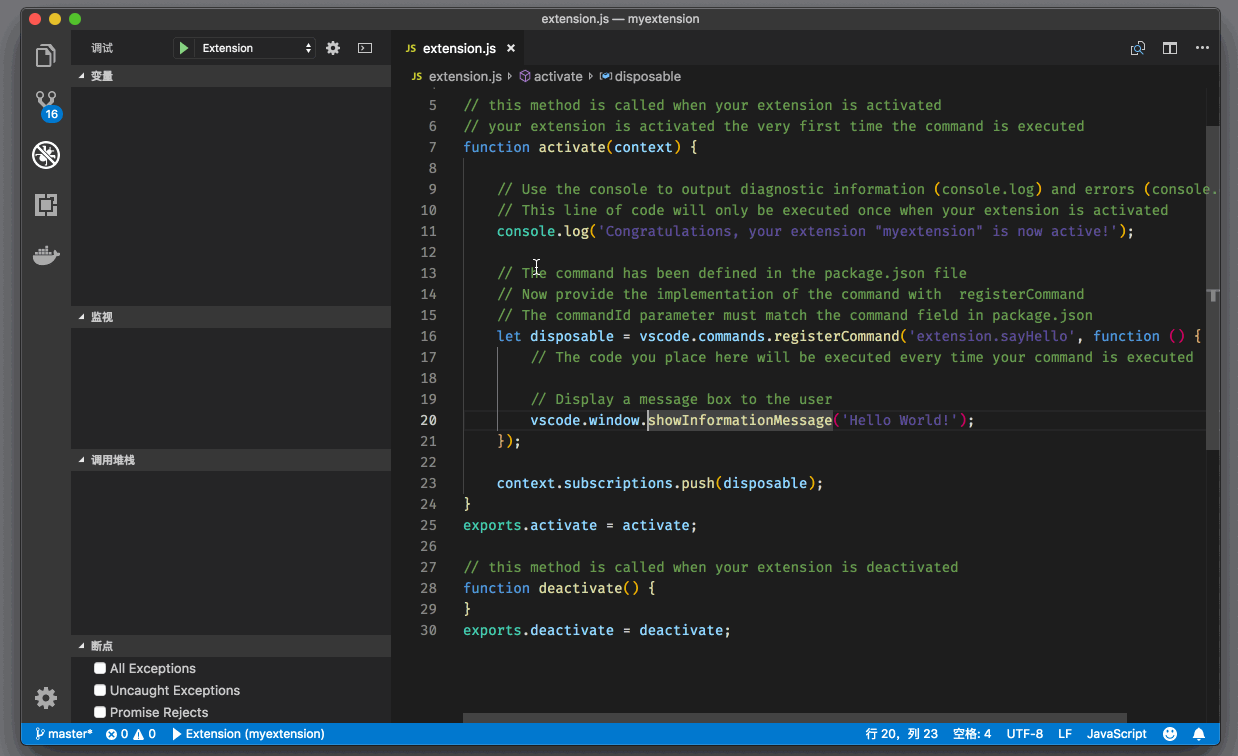Open the Explorer files icon
The width and height of the screenshot is (1238, 756).
[46, 56]
